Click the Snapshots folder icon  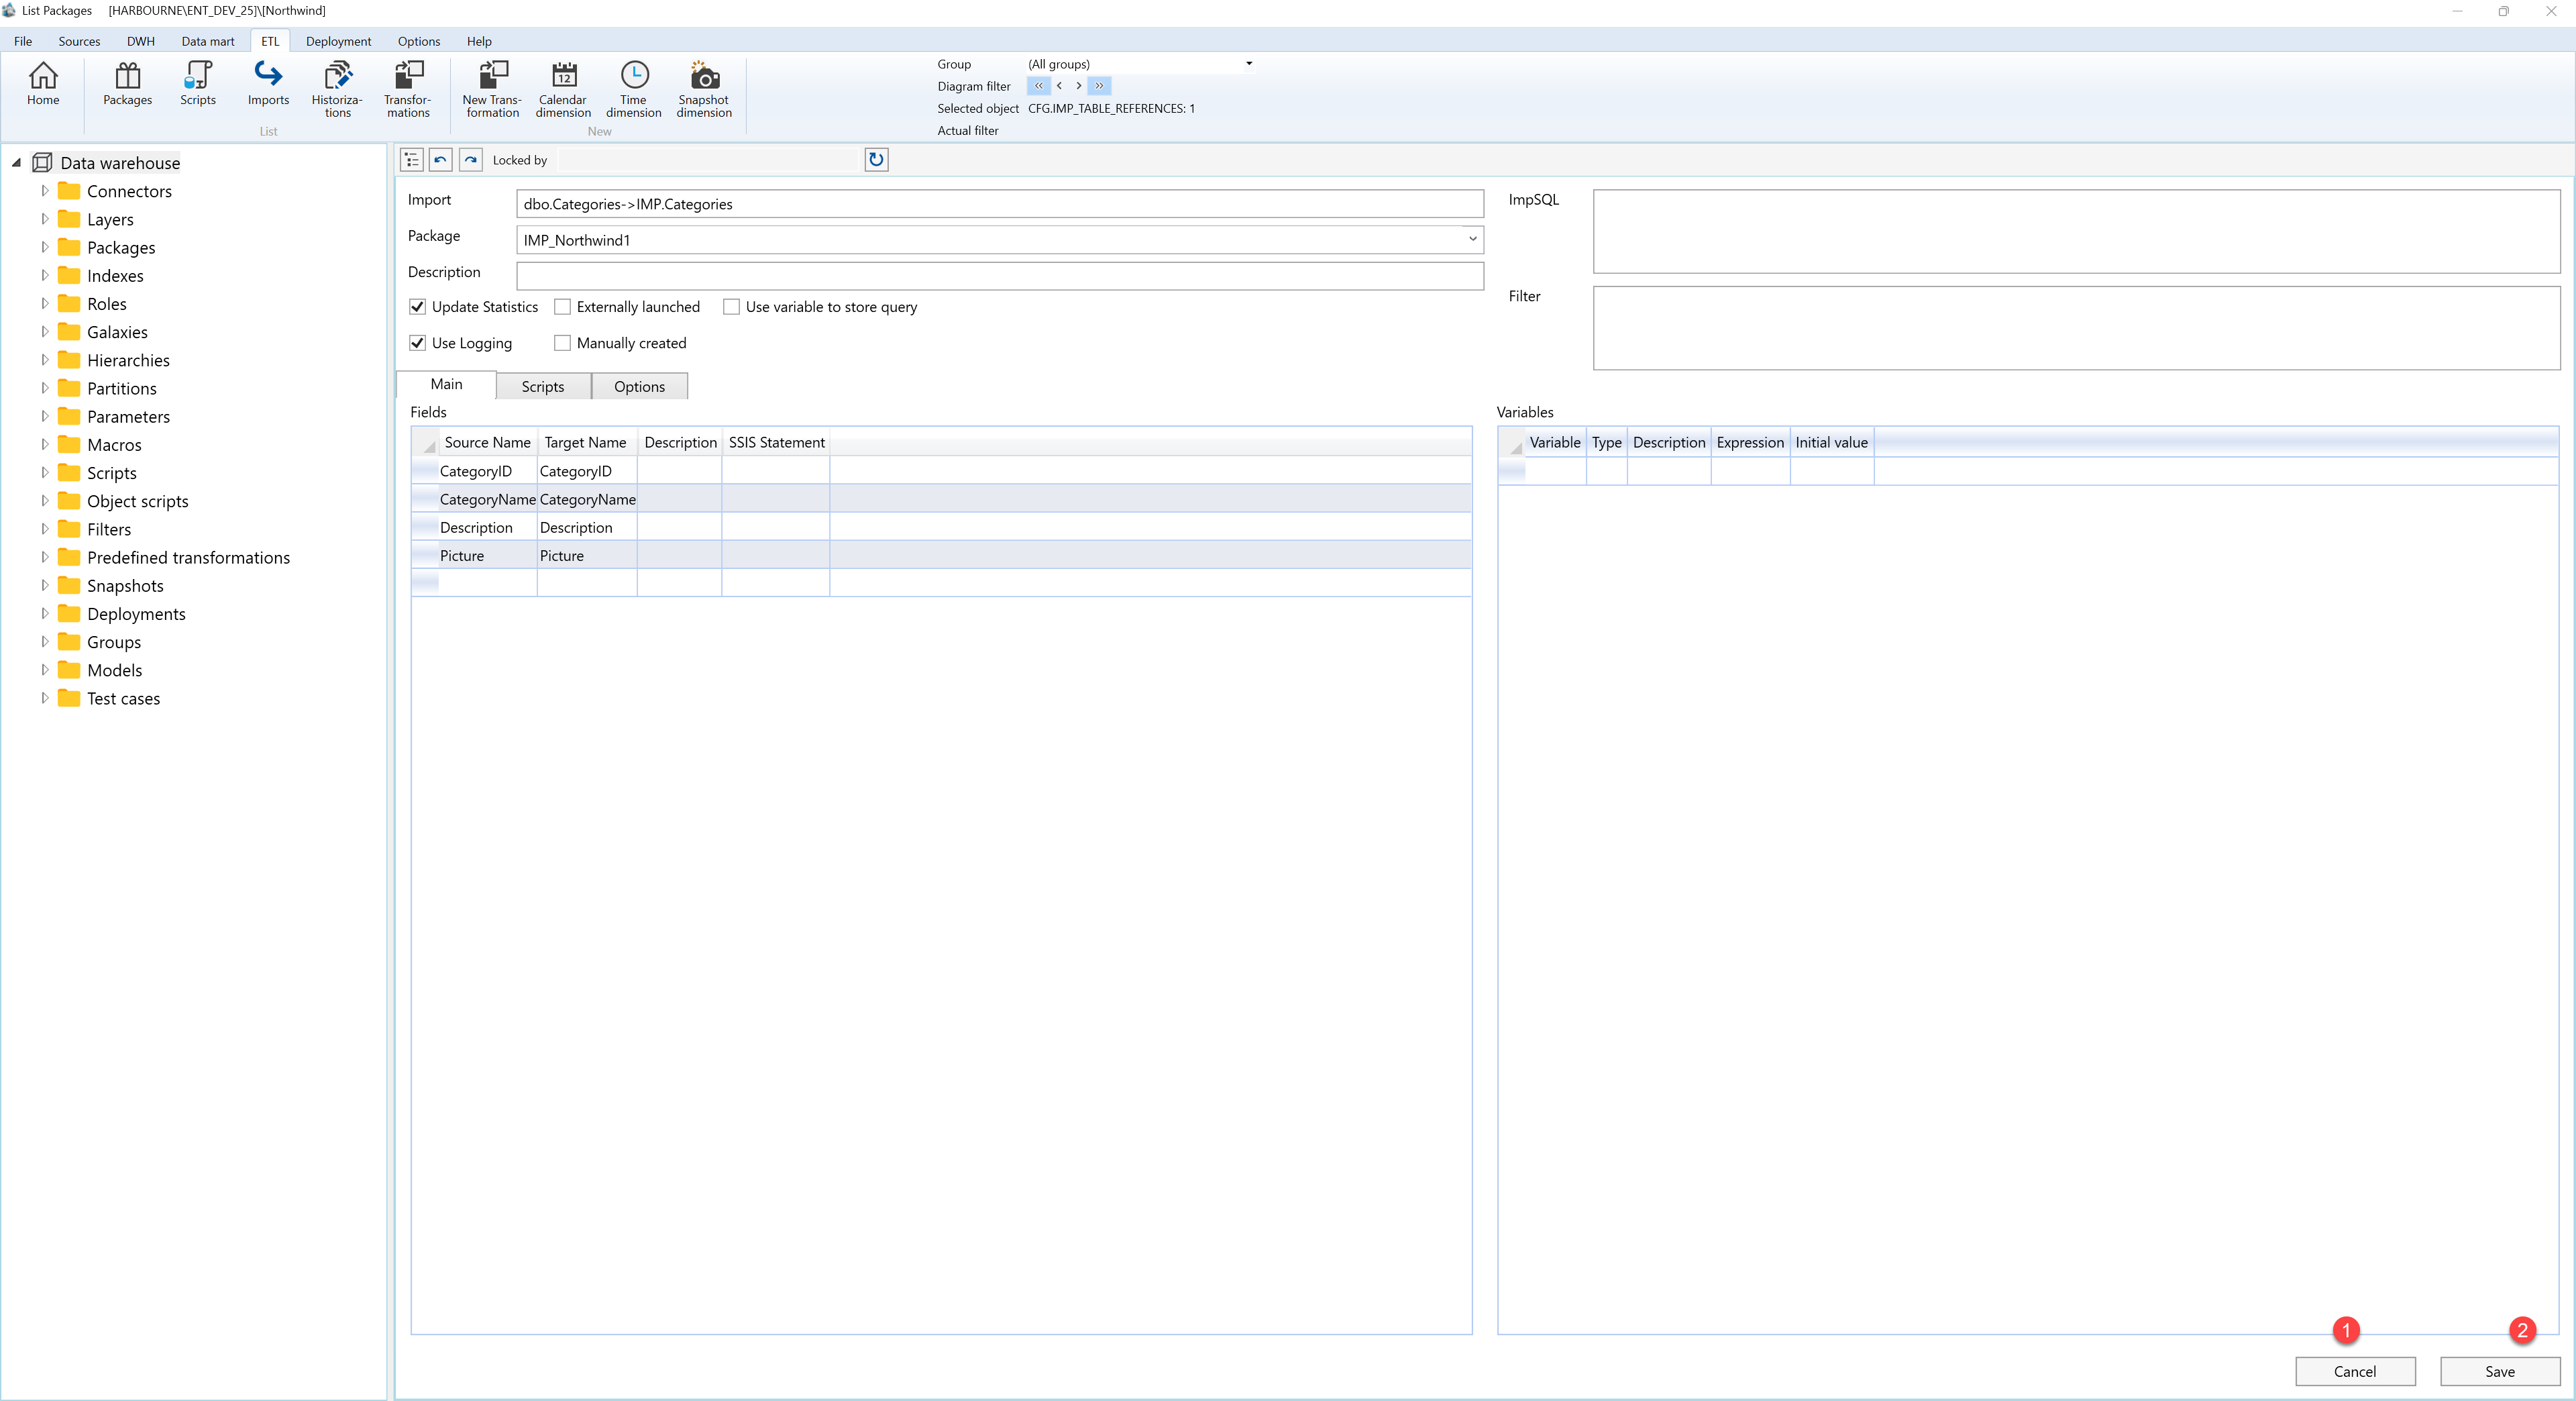[x=69, y=585]
